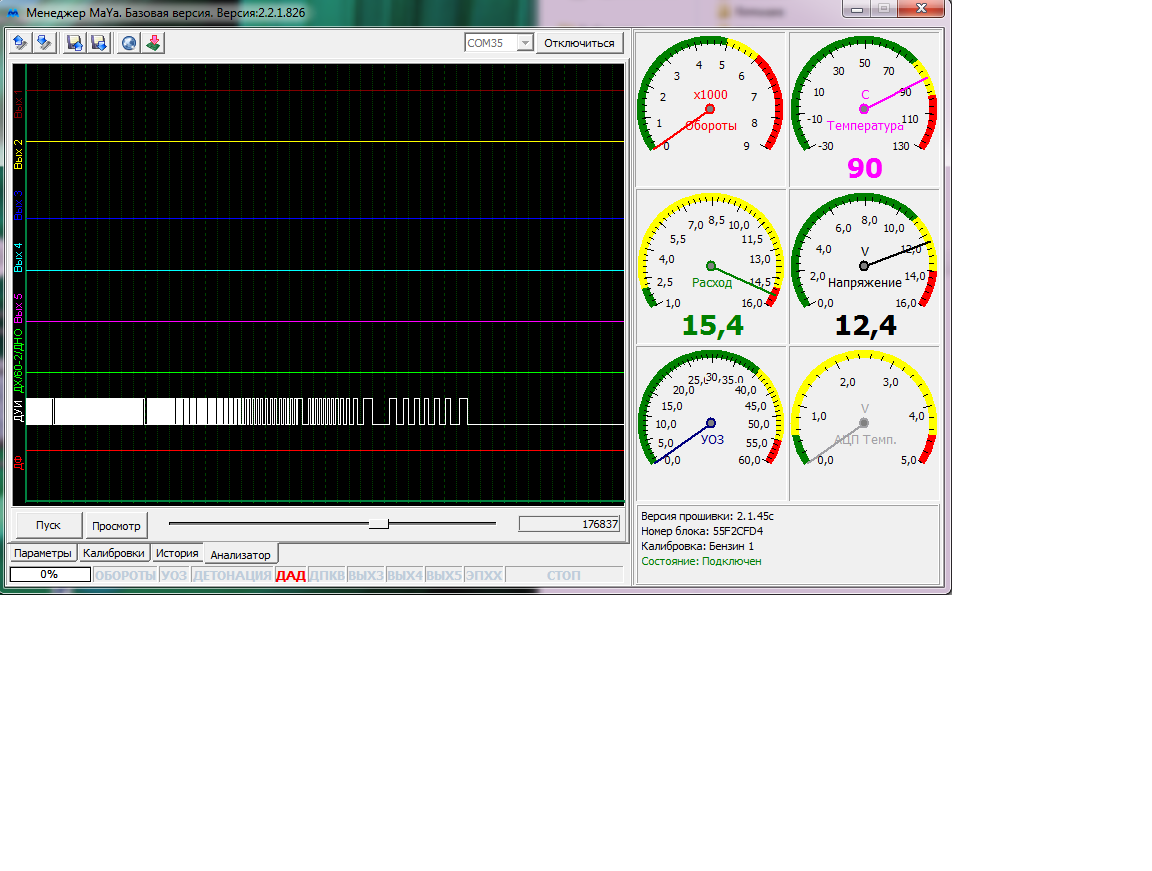Select the Анализатор tab
1152x871 pixels.
click(240, 554)
